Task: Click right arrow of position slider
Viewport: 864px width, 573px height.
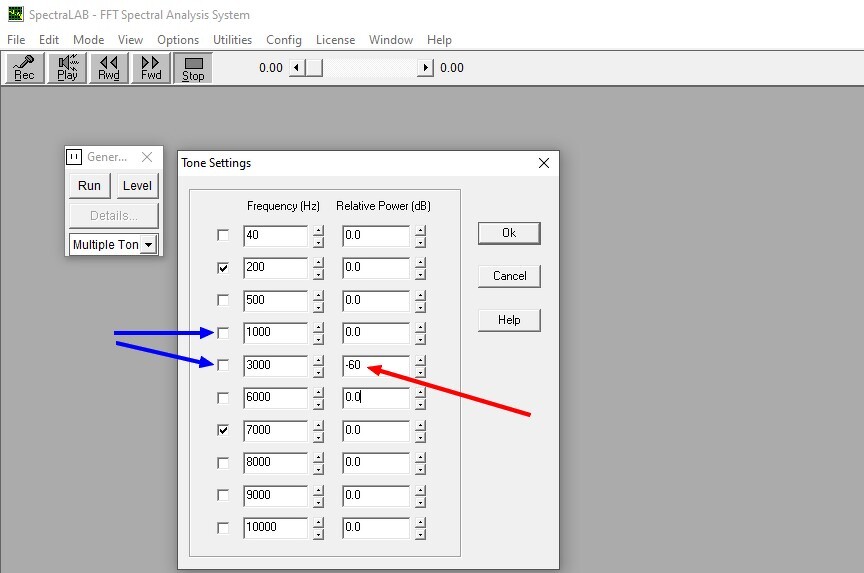Action: pyautogui.click(x=425, y=68)
